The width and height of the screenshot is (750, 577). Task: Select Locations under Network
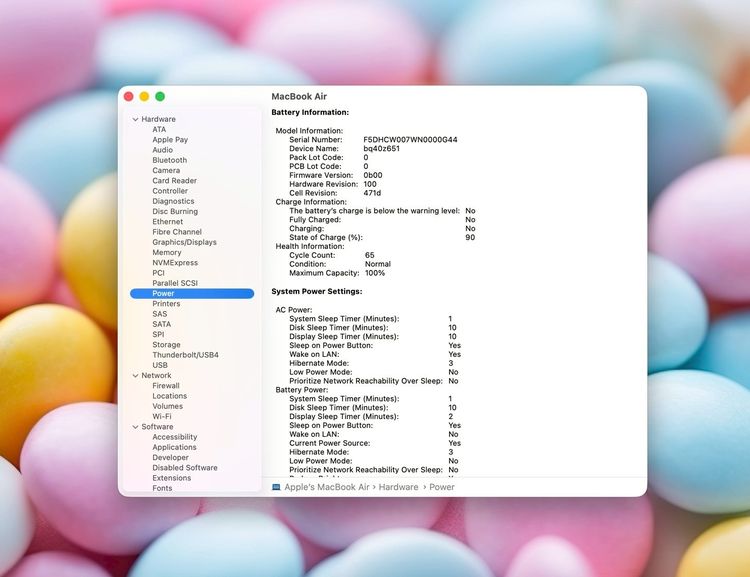[169, 396]
